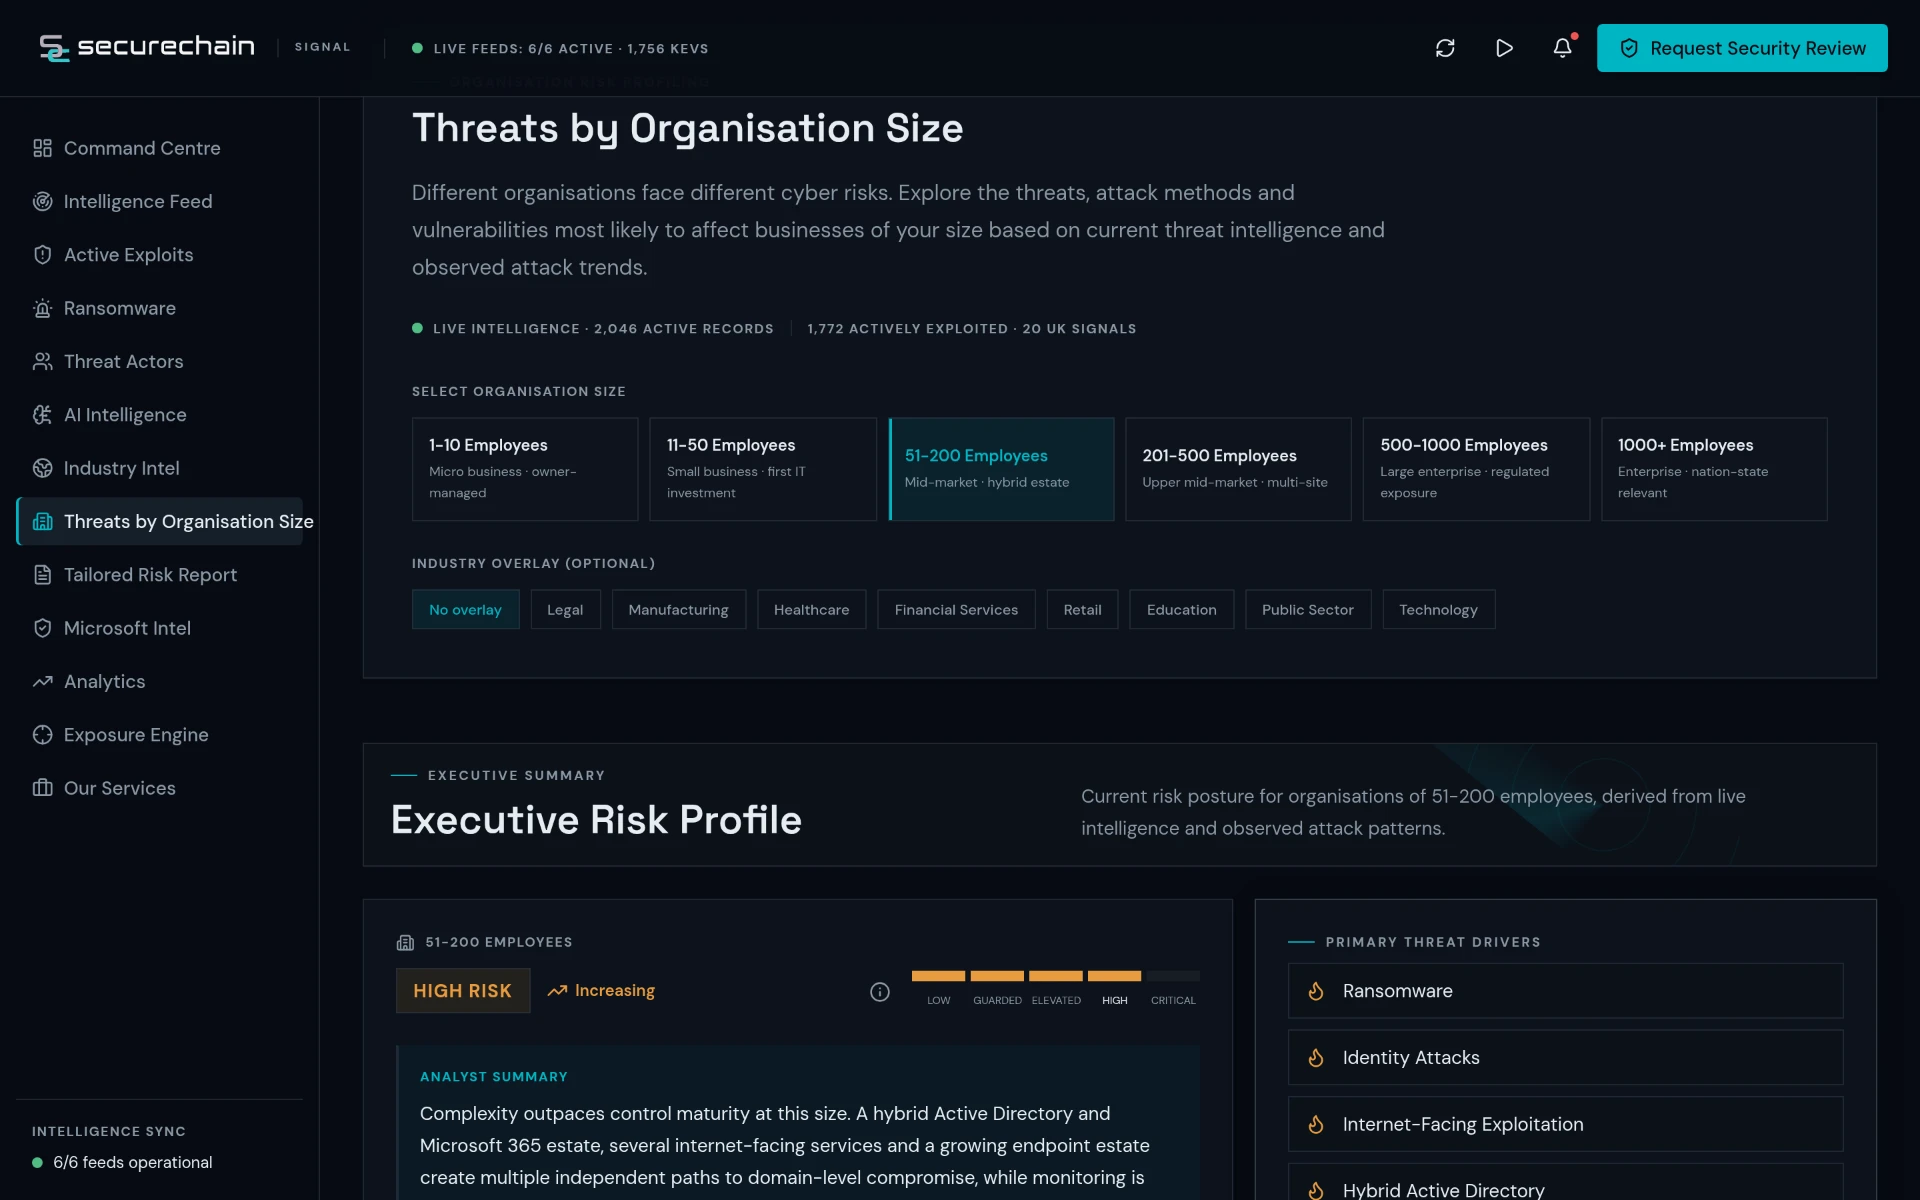The image size is (1920, 1200).
Task: Open the Identity Attacks threat driver row
Action: (x=1565, y=1058)
